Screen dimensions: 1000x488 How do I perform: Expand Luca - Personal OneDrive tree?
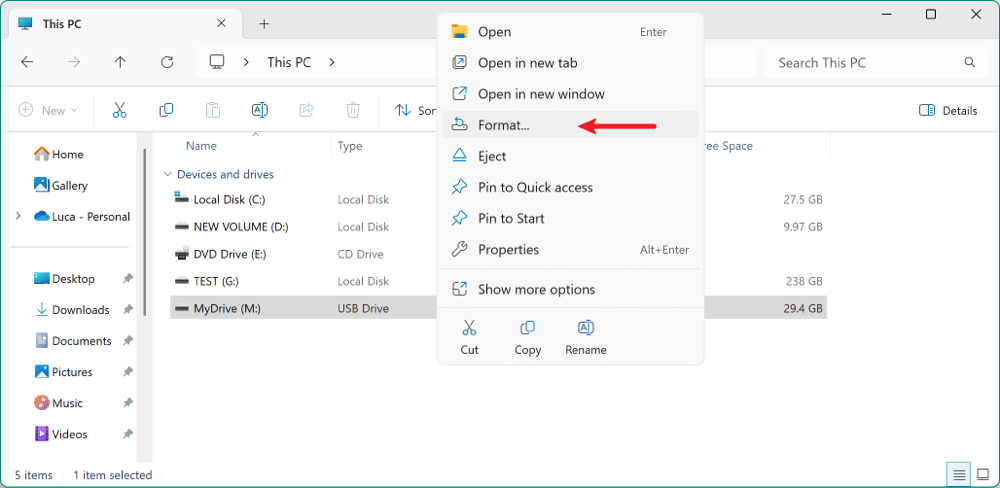[x=18, y=217]
